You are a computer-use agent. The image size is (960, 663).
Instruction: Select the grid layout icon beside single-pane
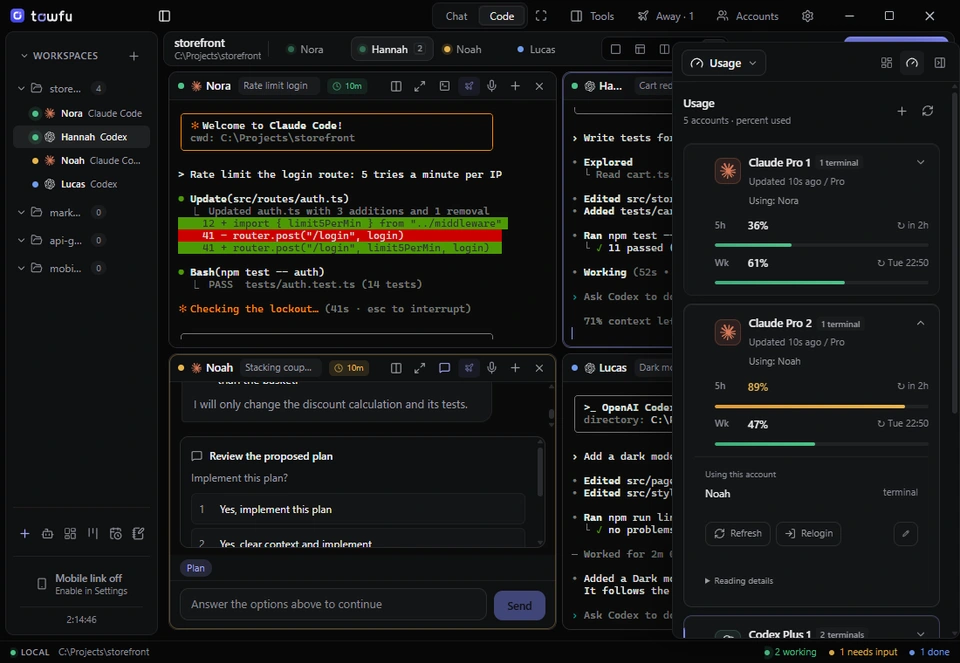point(640,49)
